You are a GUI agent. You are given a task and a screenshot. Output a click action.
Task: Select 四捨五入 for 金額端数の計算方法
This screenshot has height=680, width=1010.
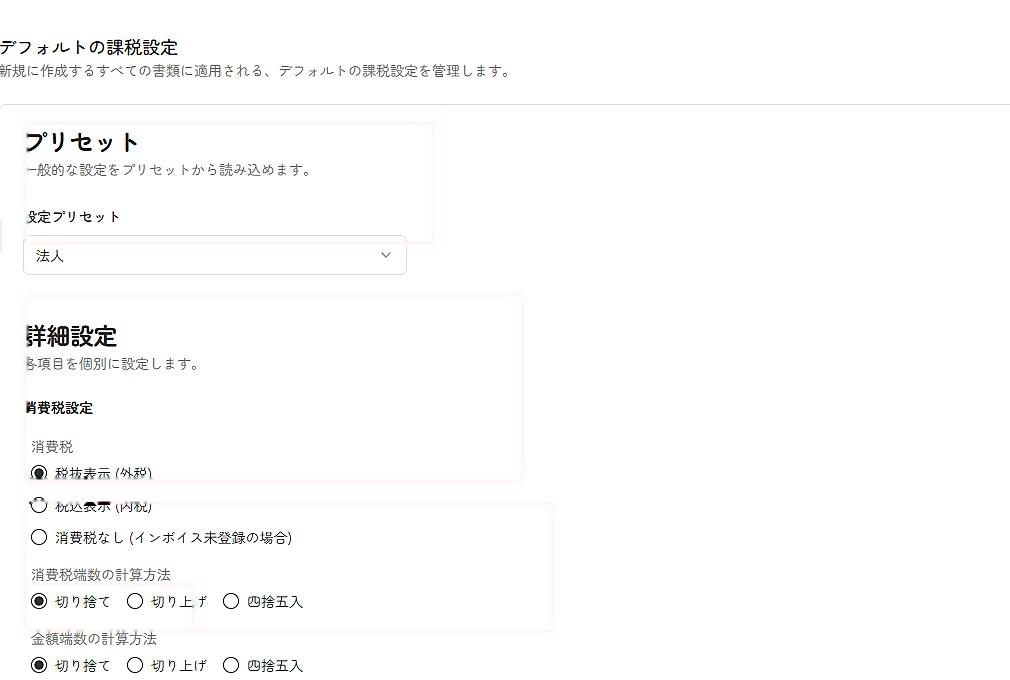click(231, 664)
